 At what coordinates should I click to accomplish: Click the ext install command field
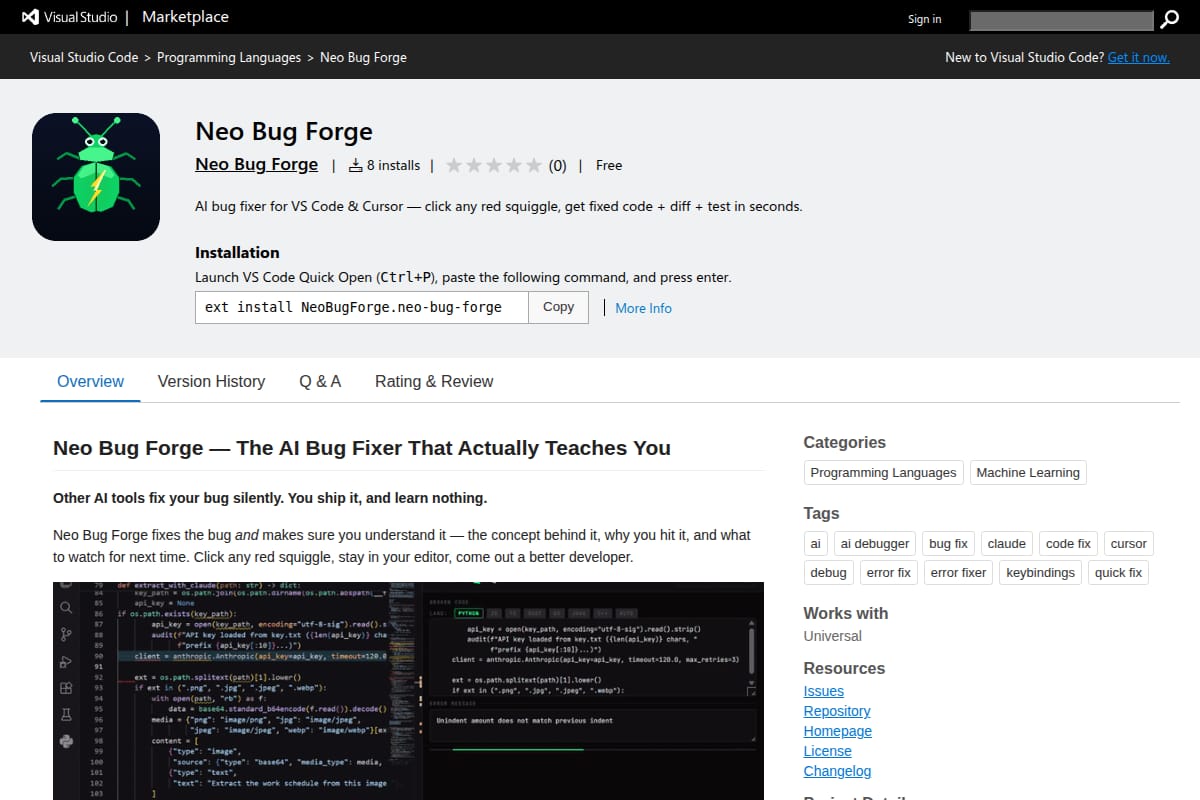[x=361, y=307]
